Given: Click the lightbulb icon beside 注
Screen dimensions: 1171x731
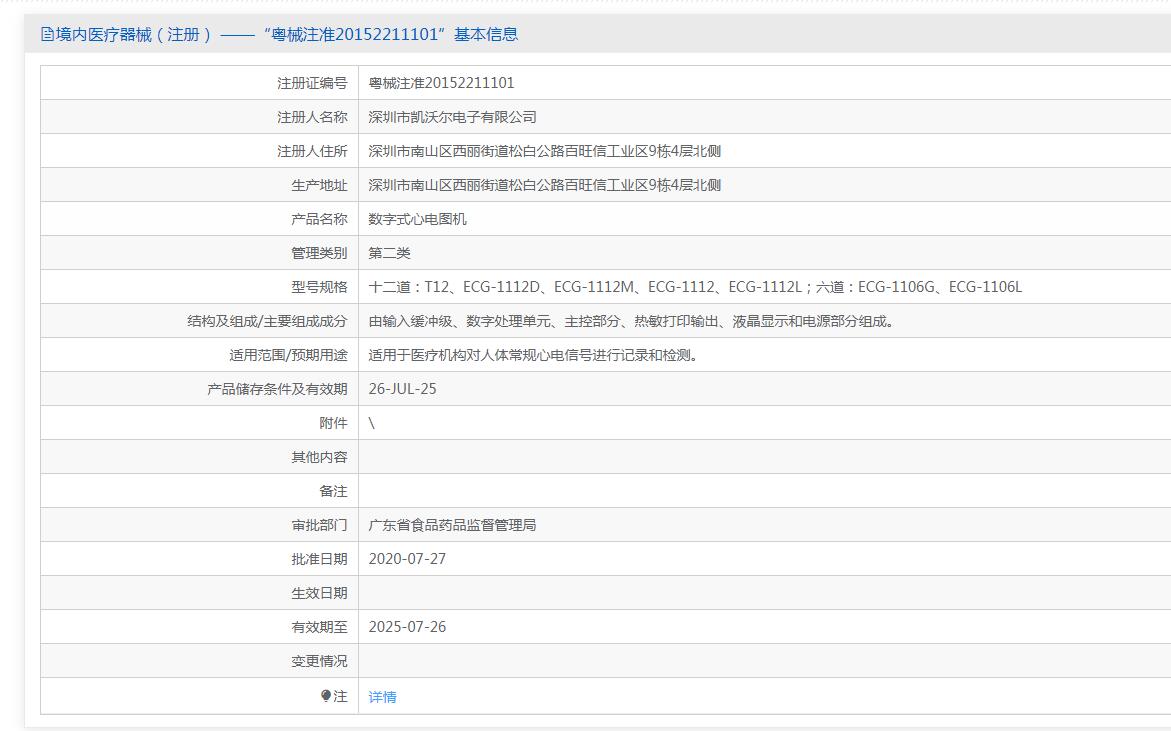Looking at the screenshot, I should [x=326, y=696].
